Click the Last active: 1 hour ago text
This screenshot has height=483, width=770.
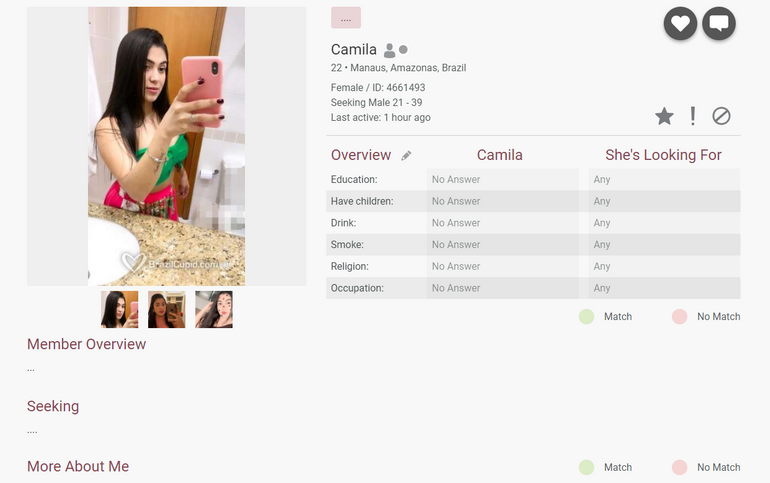click(x=381, y=117)
